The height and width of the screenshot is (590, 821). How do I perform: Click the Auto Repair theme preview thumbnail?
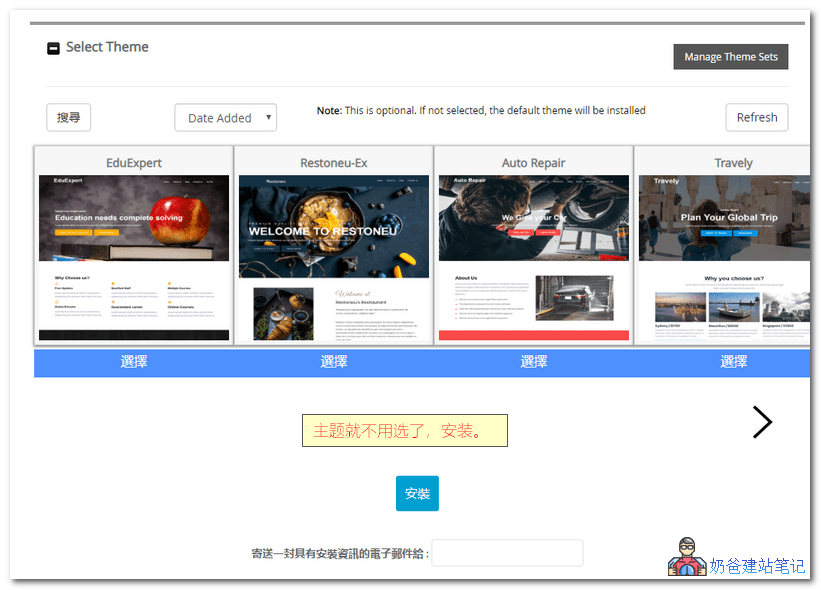[x=533, y=257]
